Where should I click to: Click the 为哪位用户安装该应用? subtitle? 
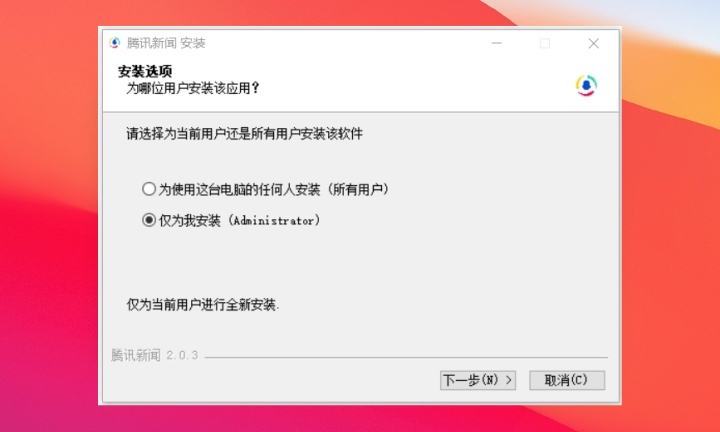pos(193,88)
